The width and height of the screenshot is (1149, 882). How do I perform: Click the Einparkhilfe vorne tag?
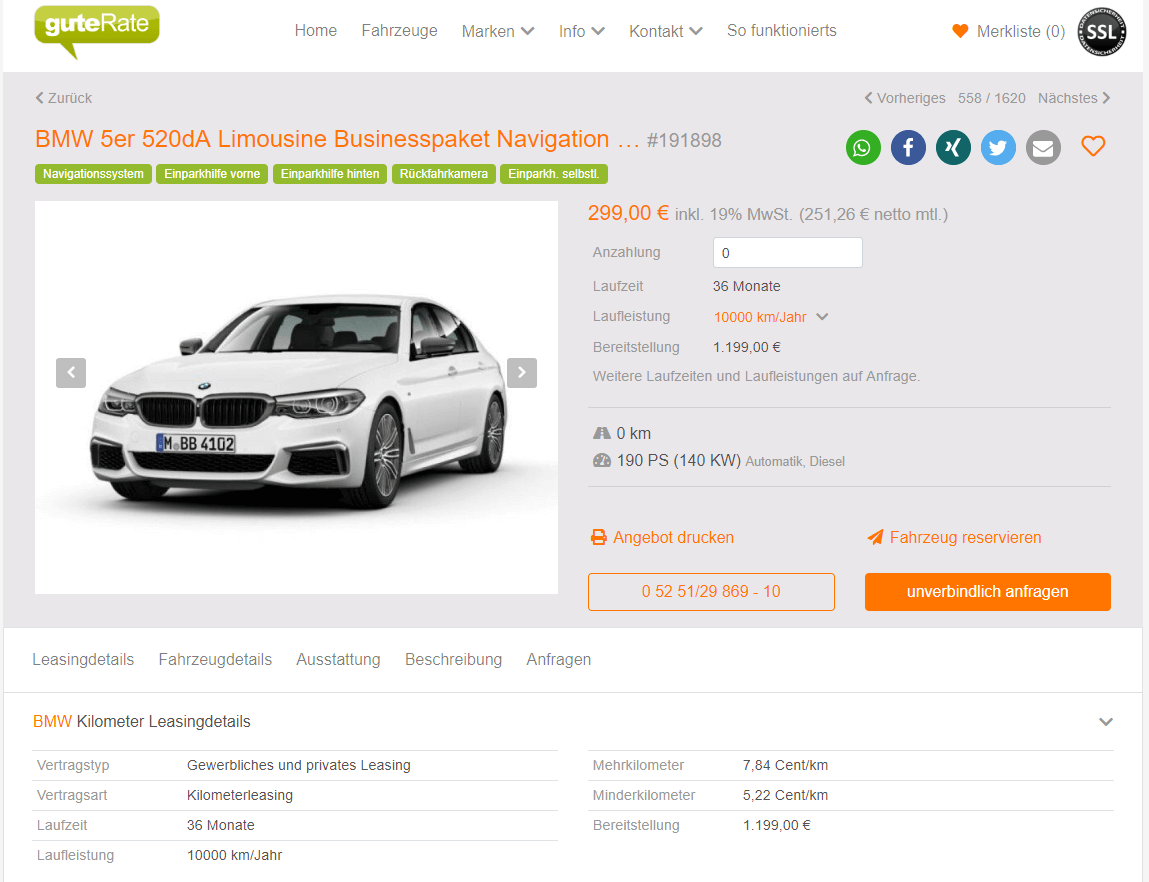click(212, 174)
